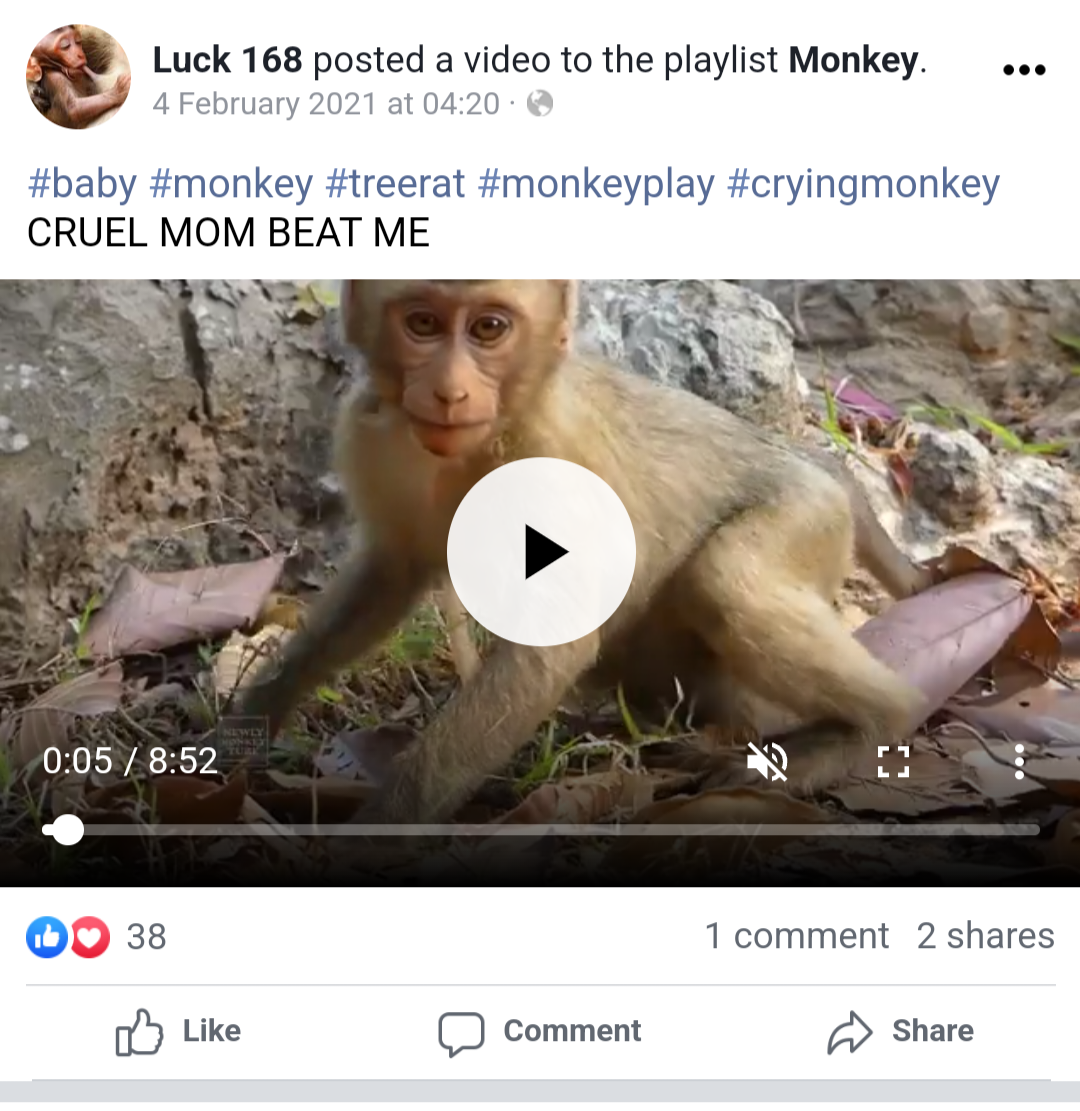Like the post with thumbs-up button
Image resolution: width=1080 pixels, height=1111 pixels.
click(178, 1032)
